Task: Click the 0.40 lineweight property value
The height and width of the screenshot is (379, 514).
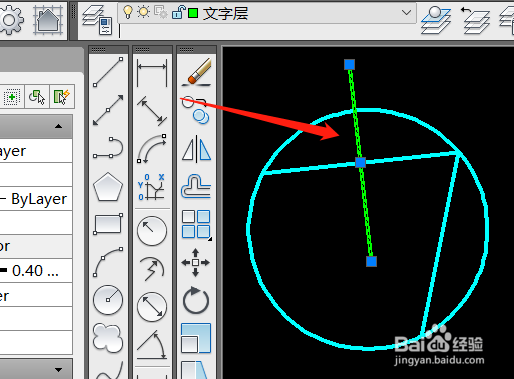Action: tap(36, 271)
